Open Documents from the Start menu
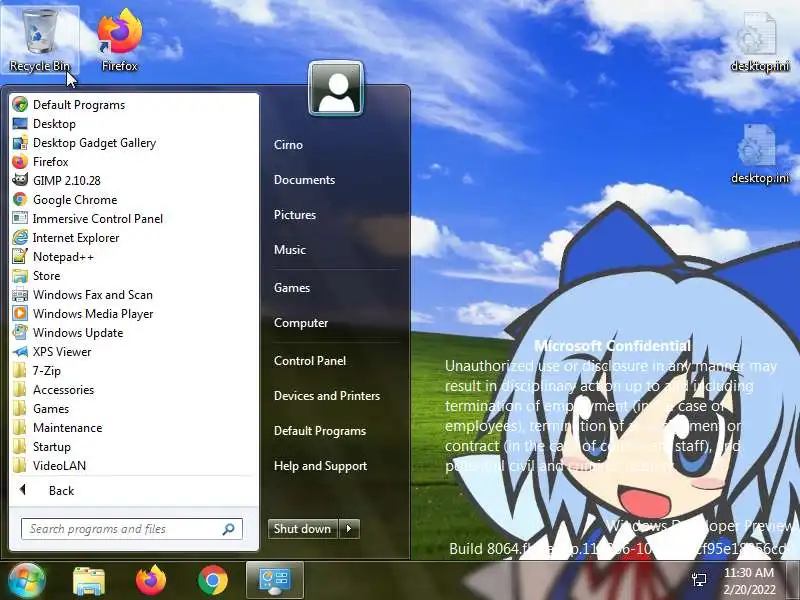 pos(305,180)
